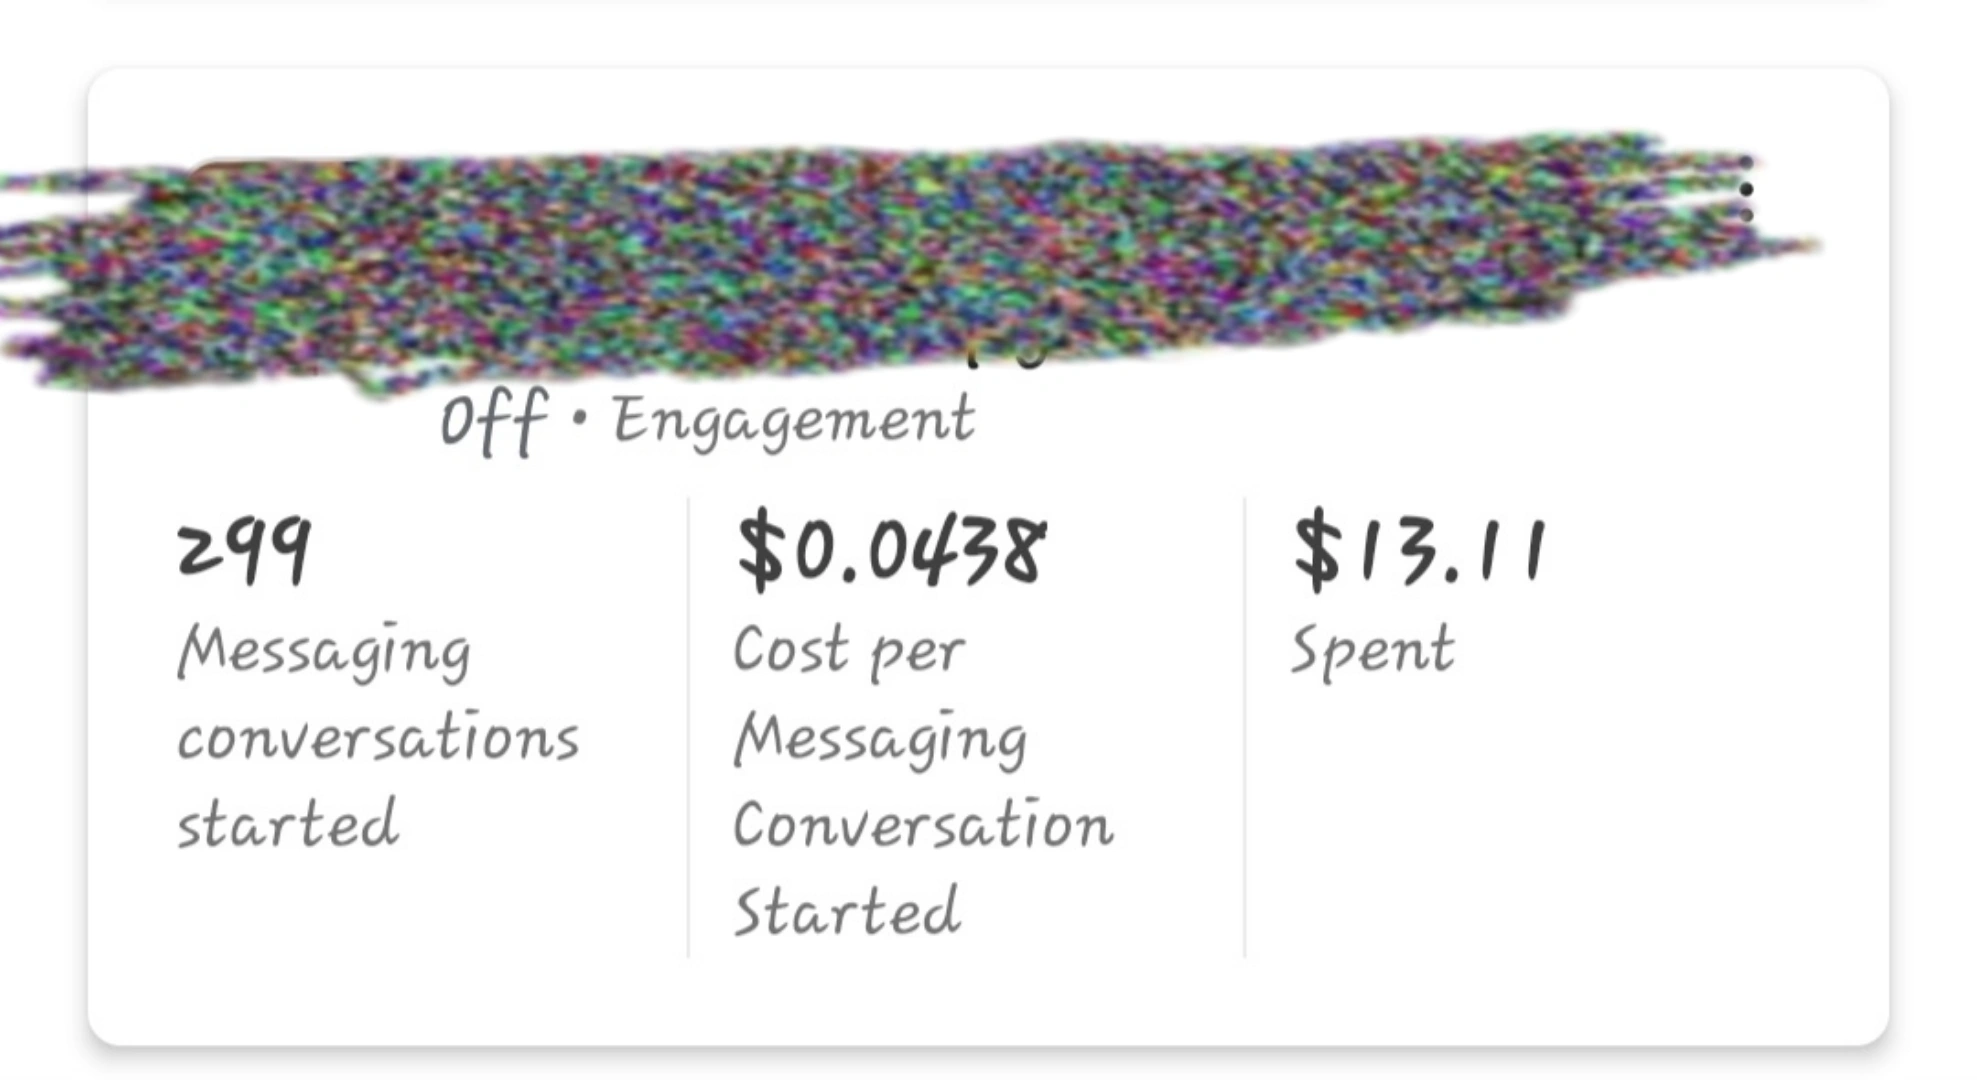Screen dimensions: 1977x1080
Task: Select the Cost per Messaging Conversation Started label
Action: point(922,780)
